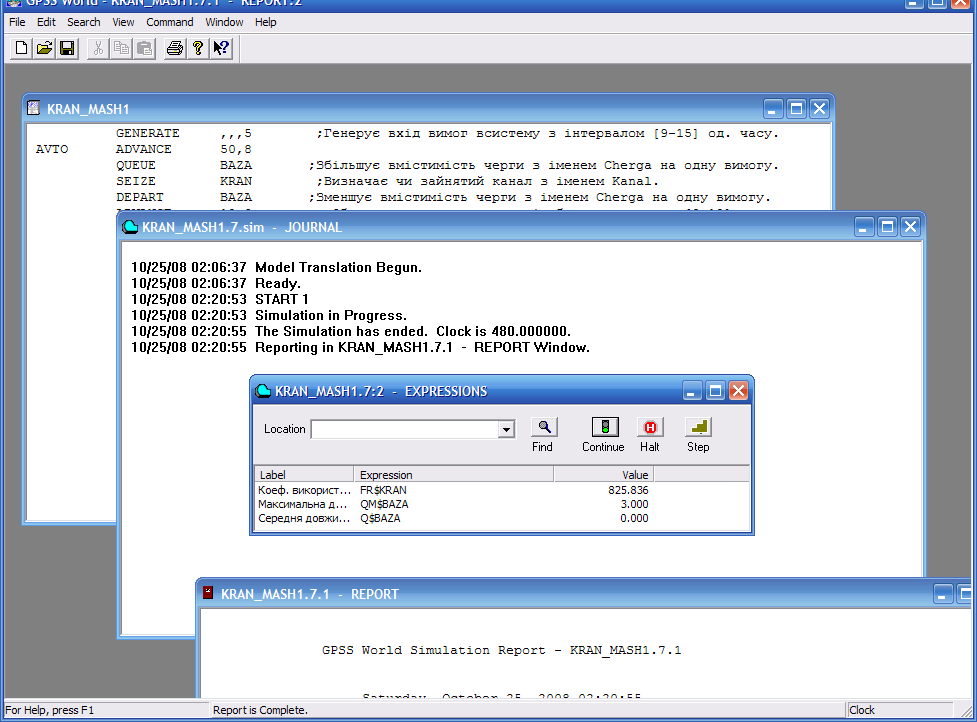Screen dimensions: 977x722
Task: Click the SEIZE KRAN line in model
Action: (387, 181)
